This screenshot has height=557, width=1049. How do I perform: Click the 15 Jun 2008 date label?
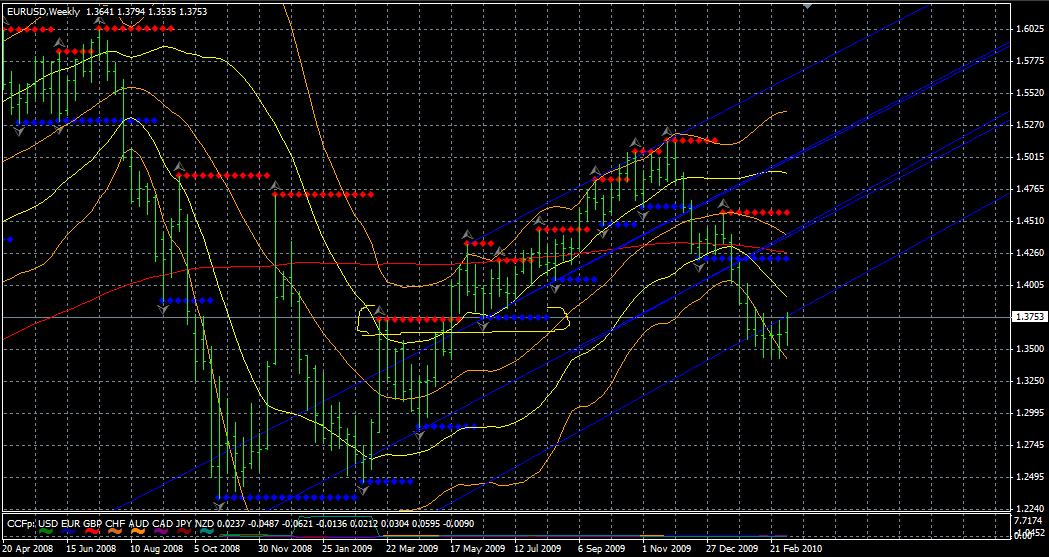pos(91,548)
